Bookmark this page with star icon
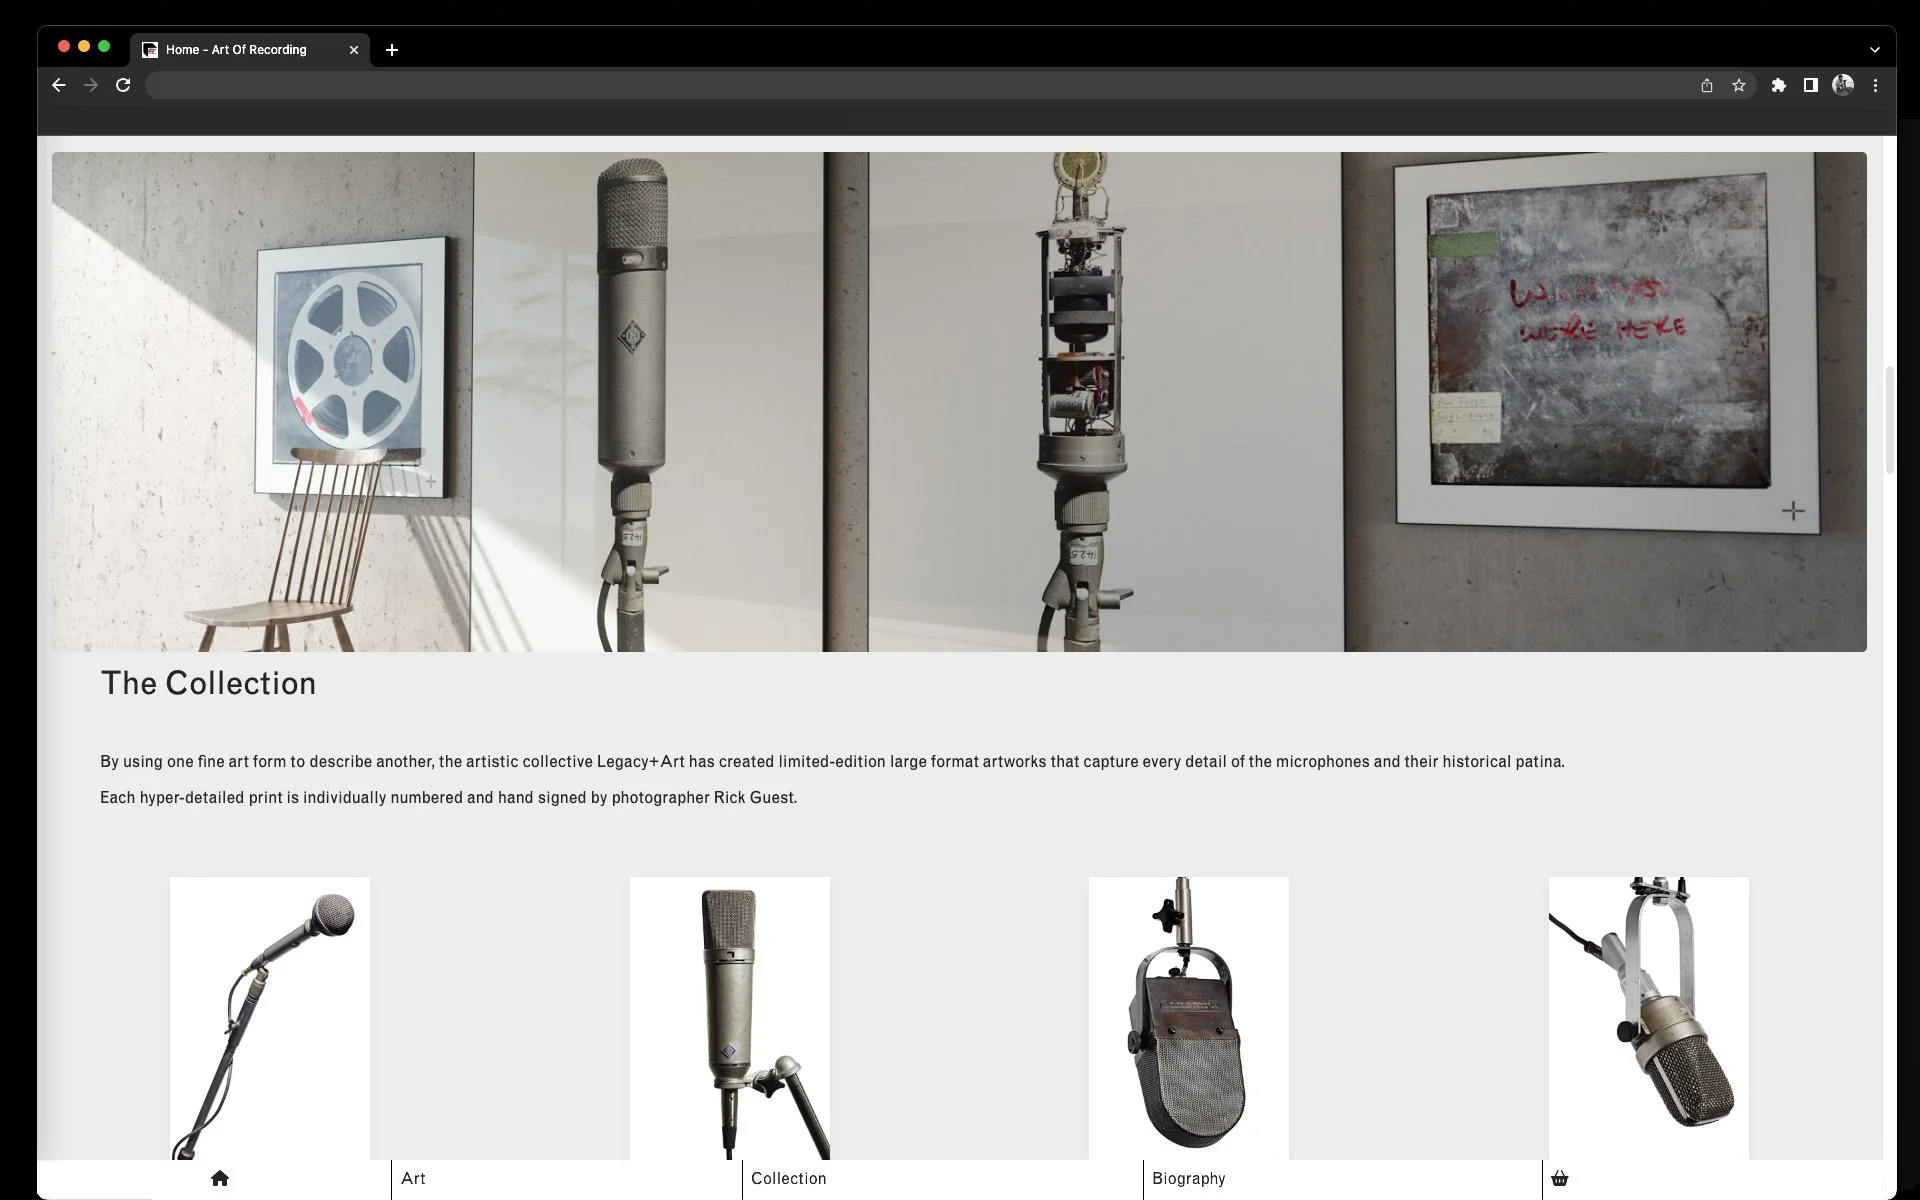Screen dimensions: 1920x1200 1739,86
